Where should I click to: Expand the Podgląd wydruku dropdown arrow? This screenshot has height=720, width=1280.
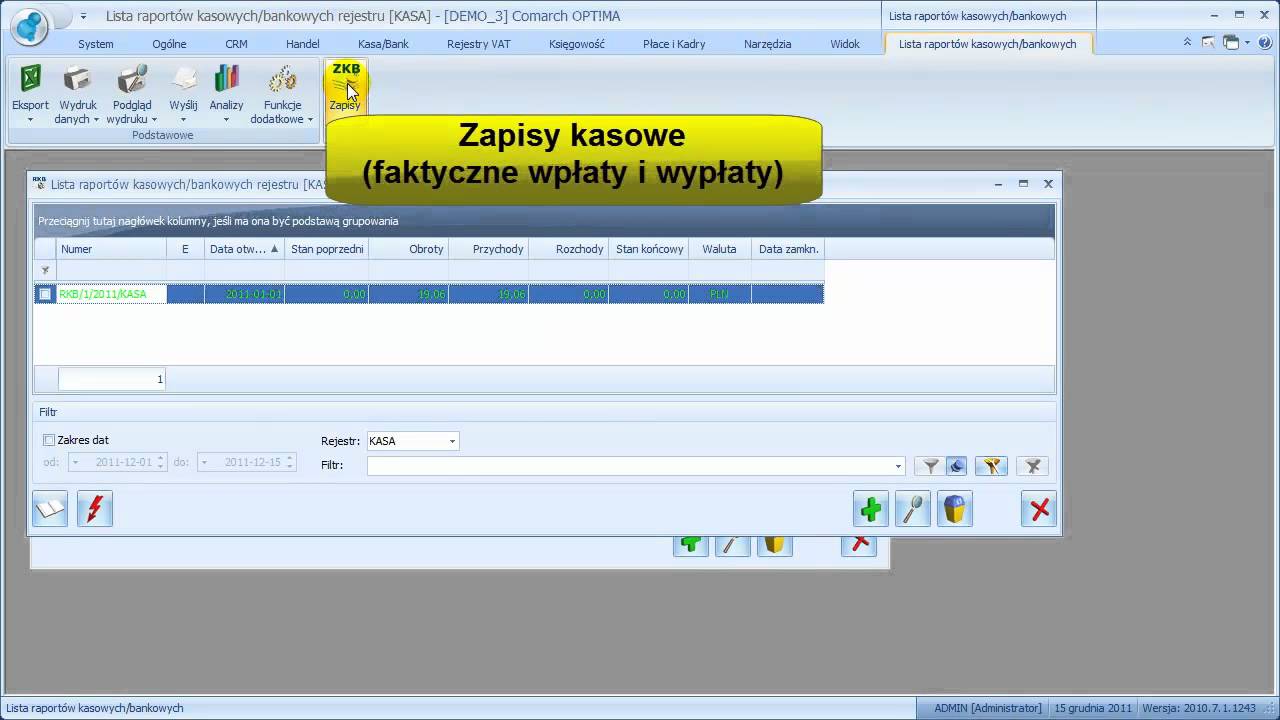click(154, 120)
